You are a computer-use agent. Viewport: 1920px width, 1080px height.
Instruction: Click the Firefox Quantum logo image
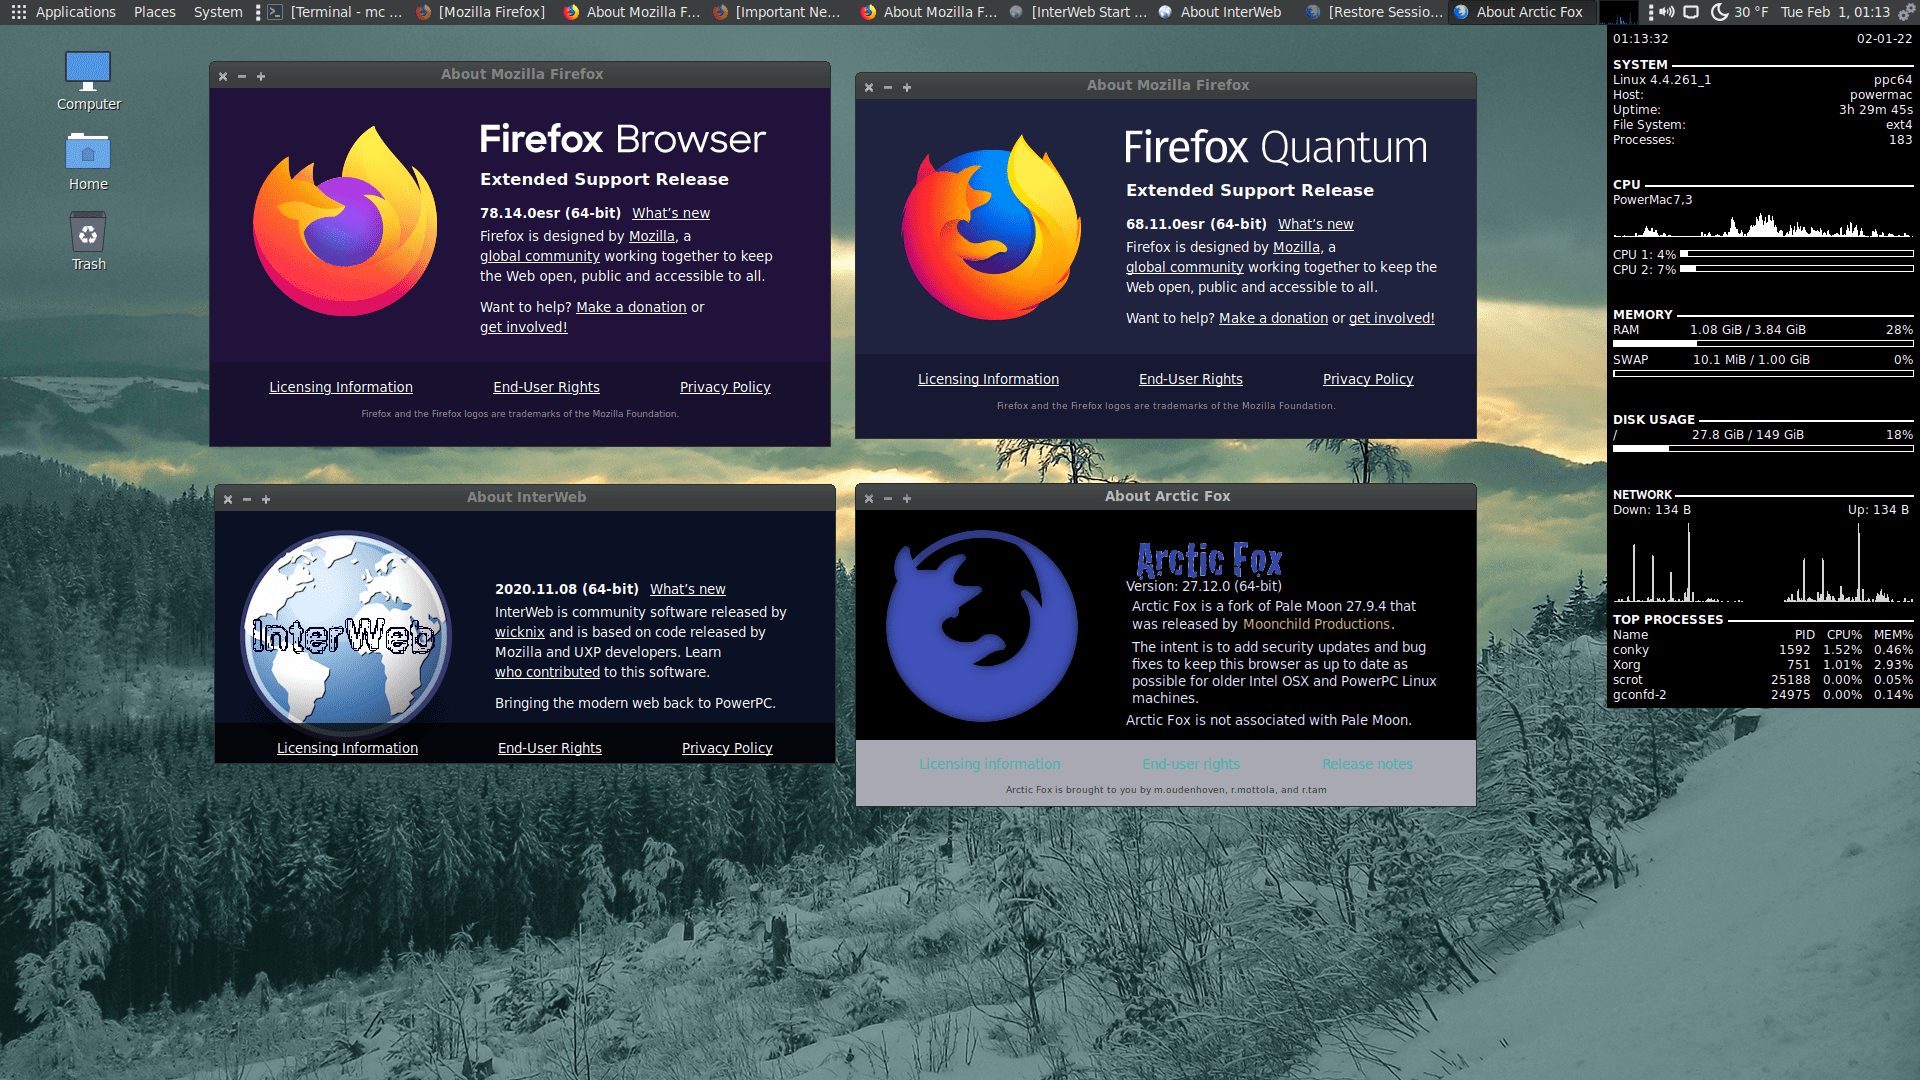(x=990, y=229)
